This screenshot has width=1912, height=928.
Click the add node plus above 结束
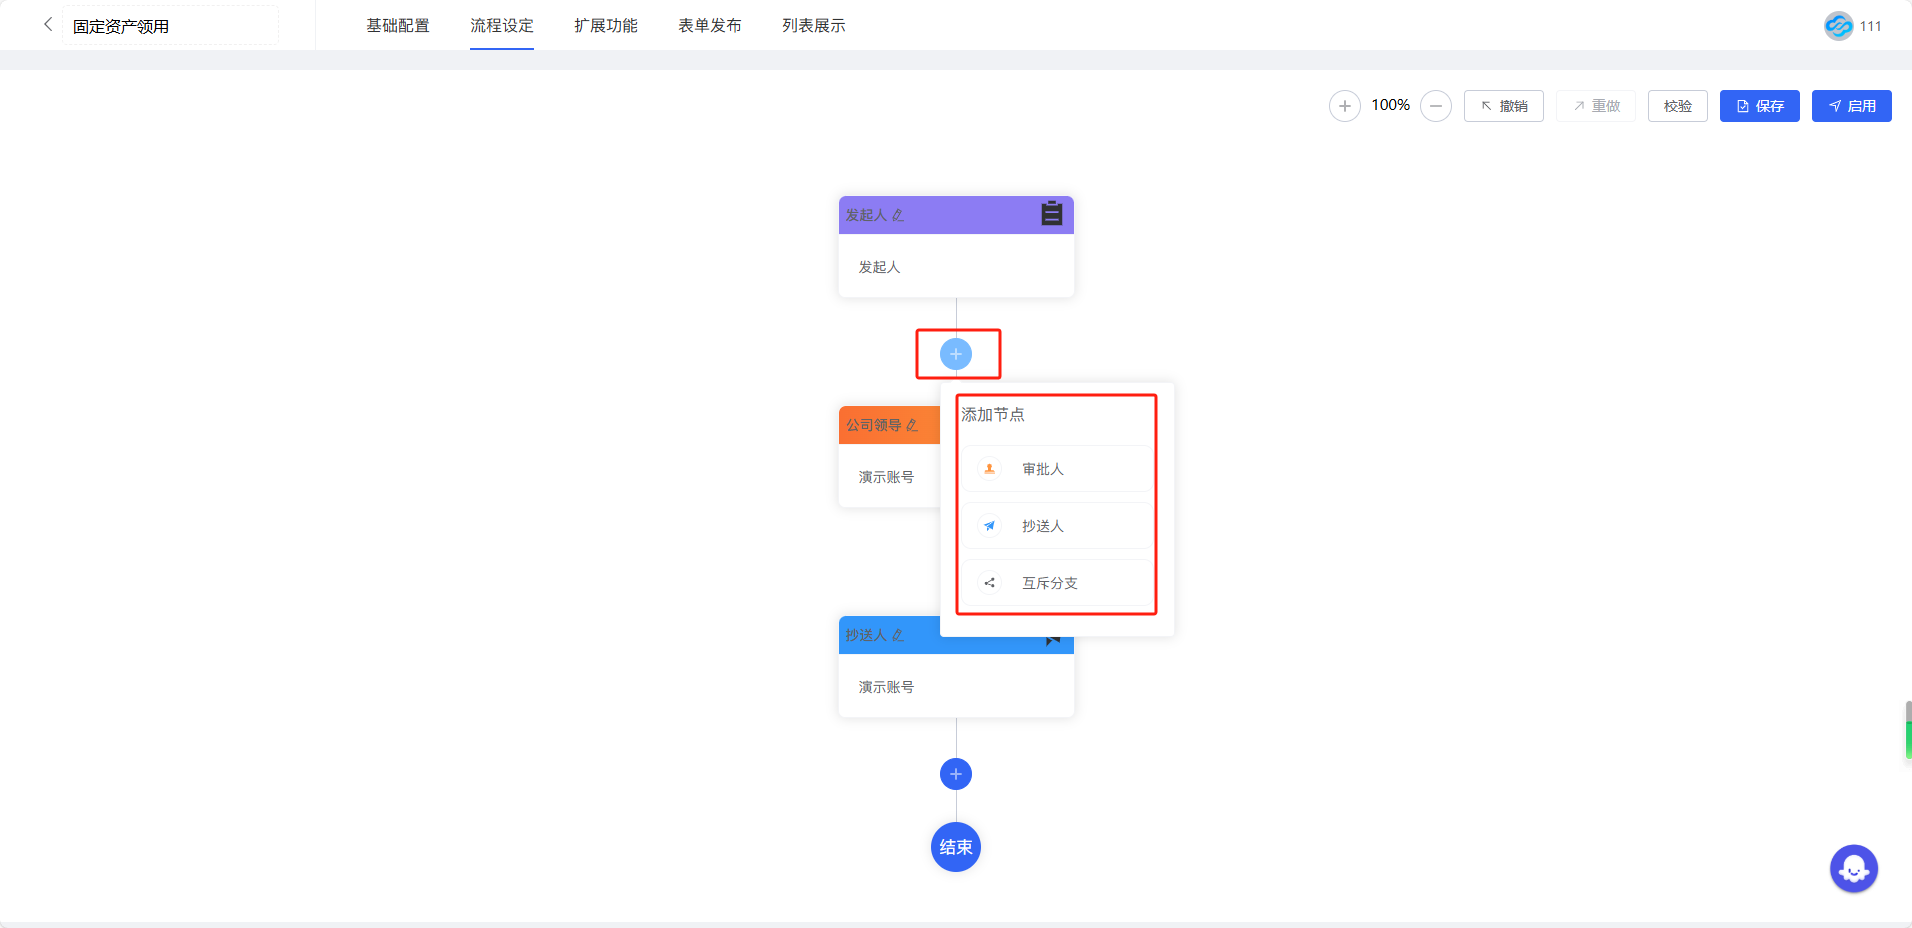(x=956, y=774)
